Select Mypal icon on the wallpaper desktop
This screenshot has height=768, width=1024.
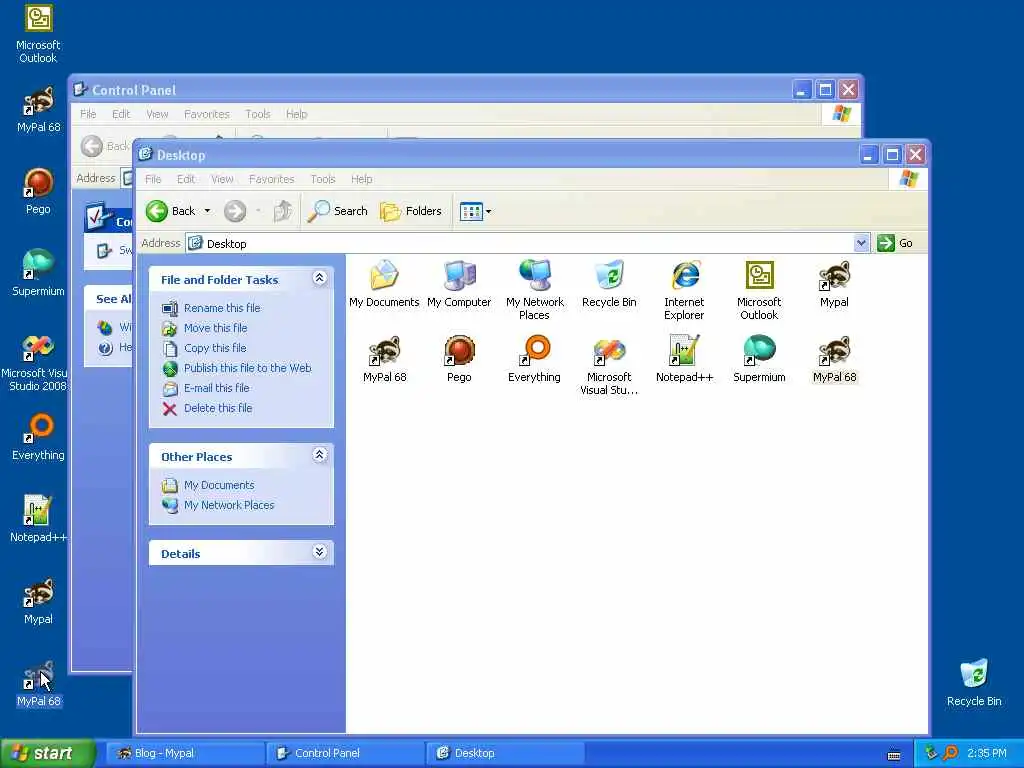point(38,601)
